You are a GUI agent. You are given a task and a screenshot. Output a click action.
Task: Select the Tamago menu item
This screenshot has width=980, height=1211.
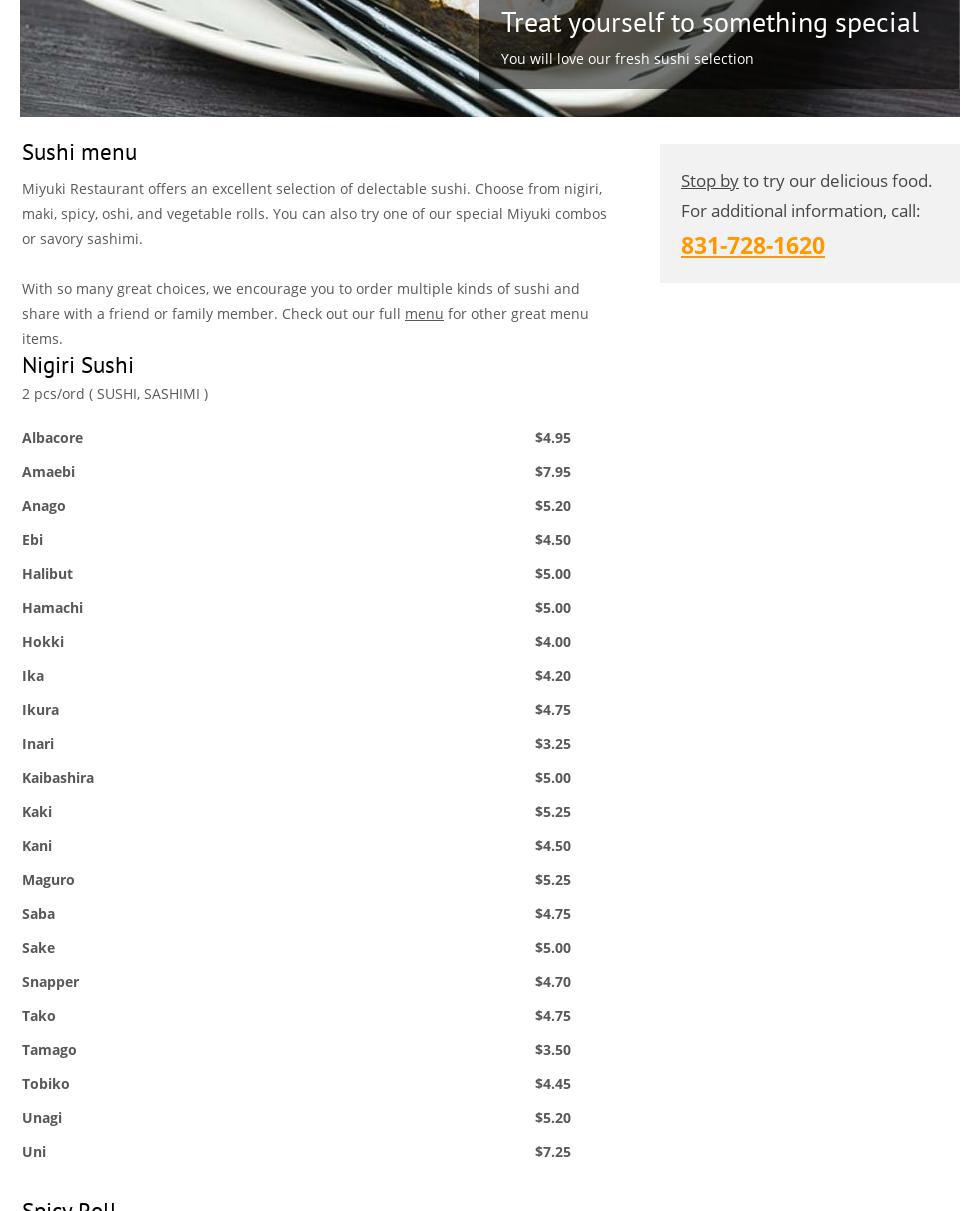[49, 1050]
